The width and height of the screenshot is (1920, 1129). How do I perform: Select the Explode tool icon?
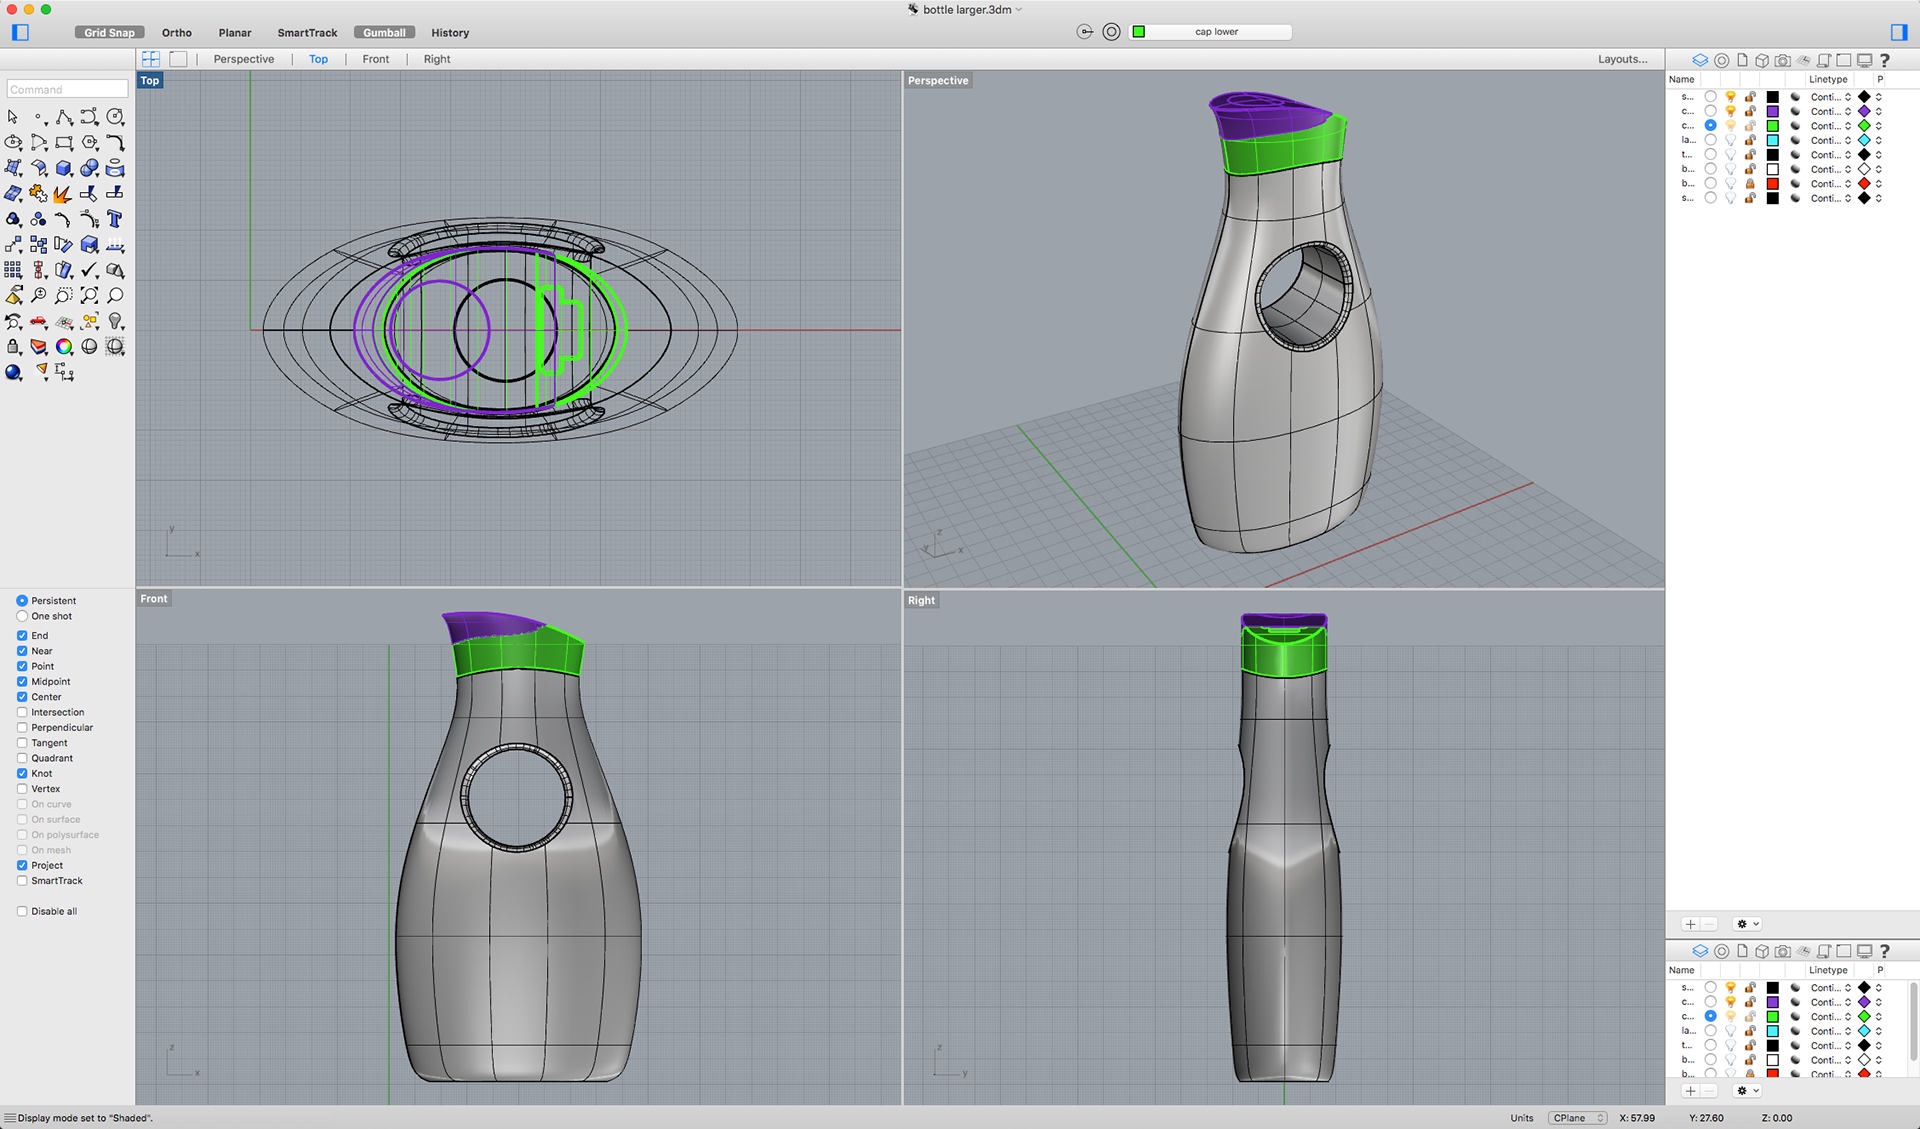pyautogui.click(x=63, y=194)
